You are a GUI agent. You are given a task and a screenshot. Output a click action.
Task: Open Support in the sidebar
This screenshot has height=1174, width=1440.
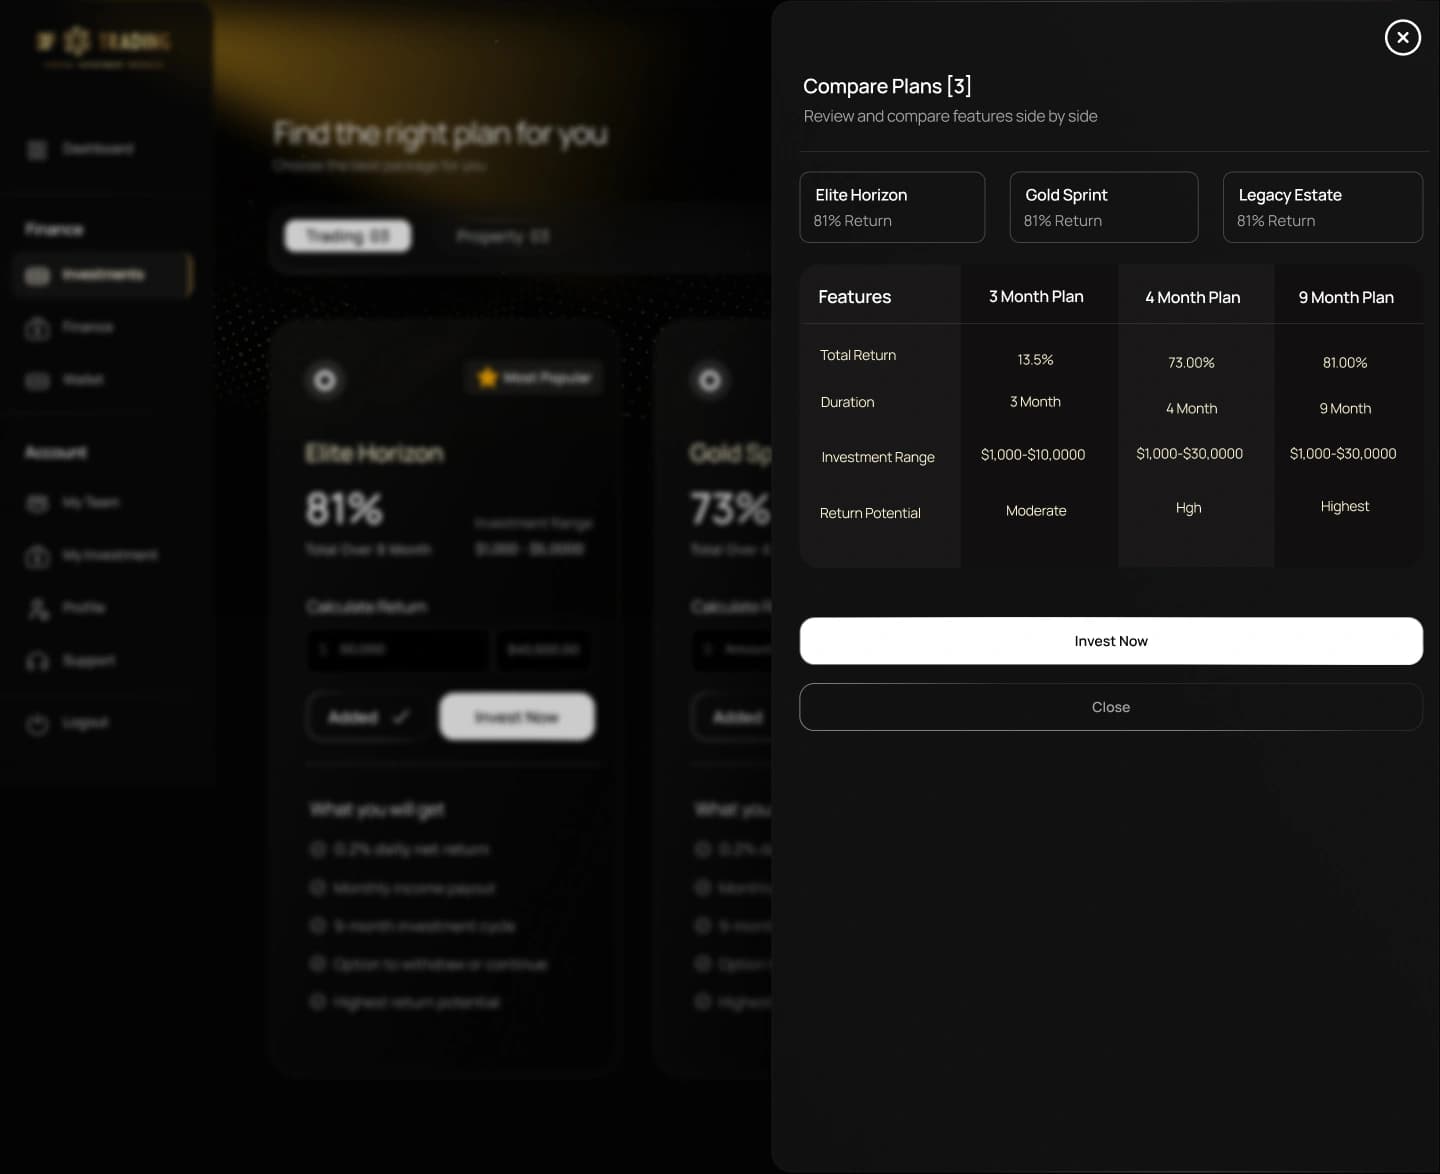(x=71, y=661)
